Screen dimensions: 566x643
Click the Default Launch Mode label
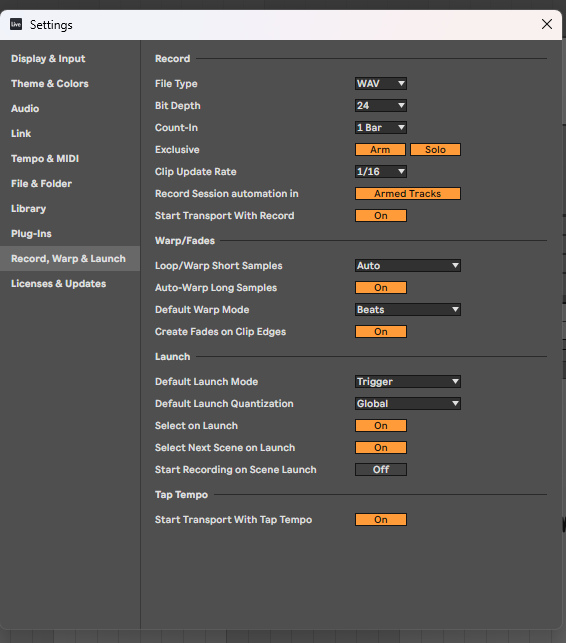point(206,382)
